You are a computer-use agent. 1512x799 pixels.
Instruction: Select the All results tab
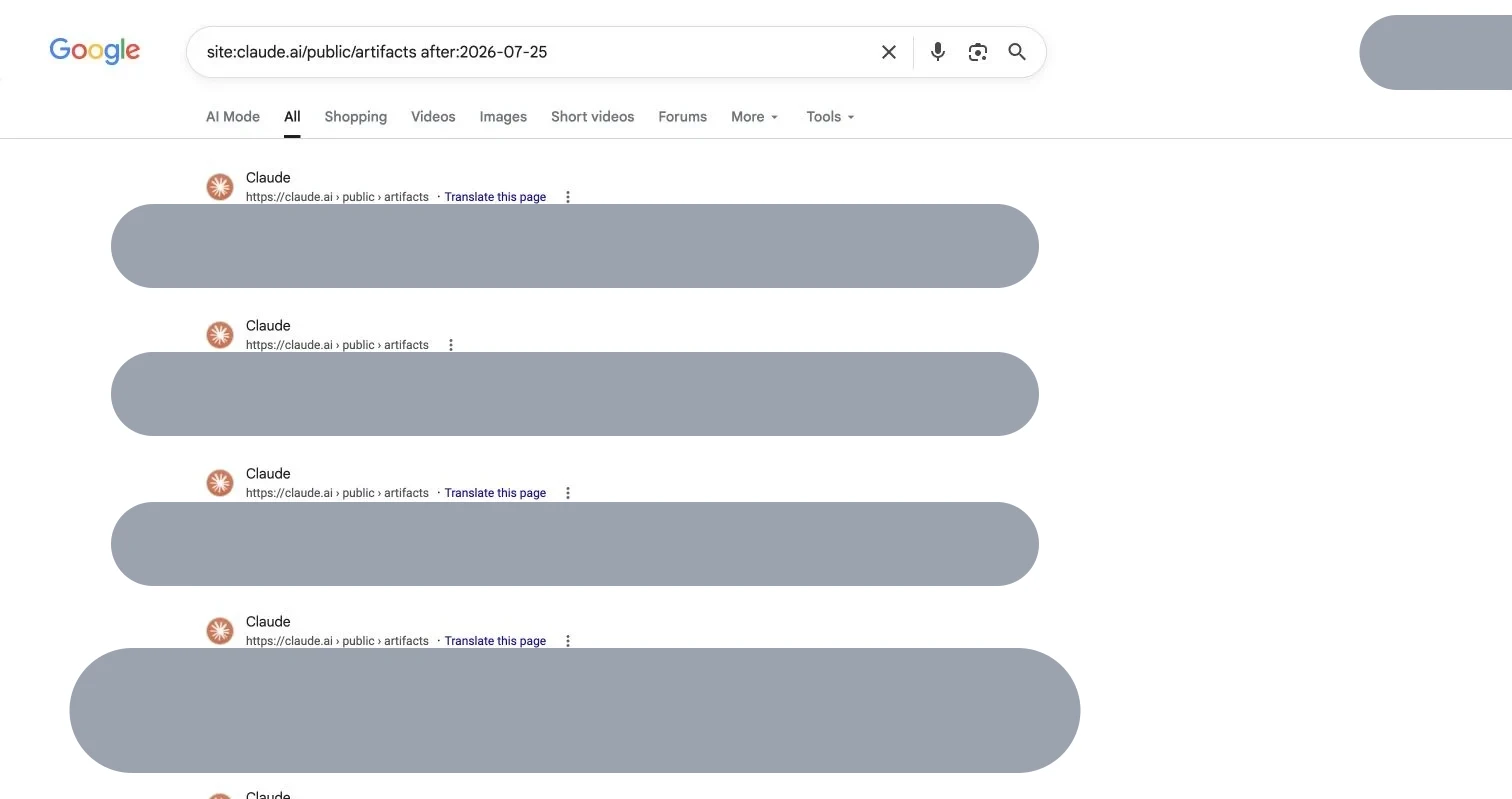tap(292, 117)
